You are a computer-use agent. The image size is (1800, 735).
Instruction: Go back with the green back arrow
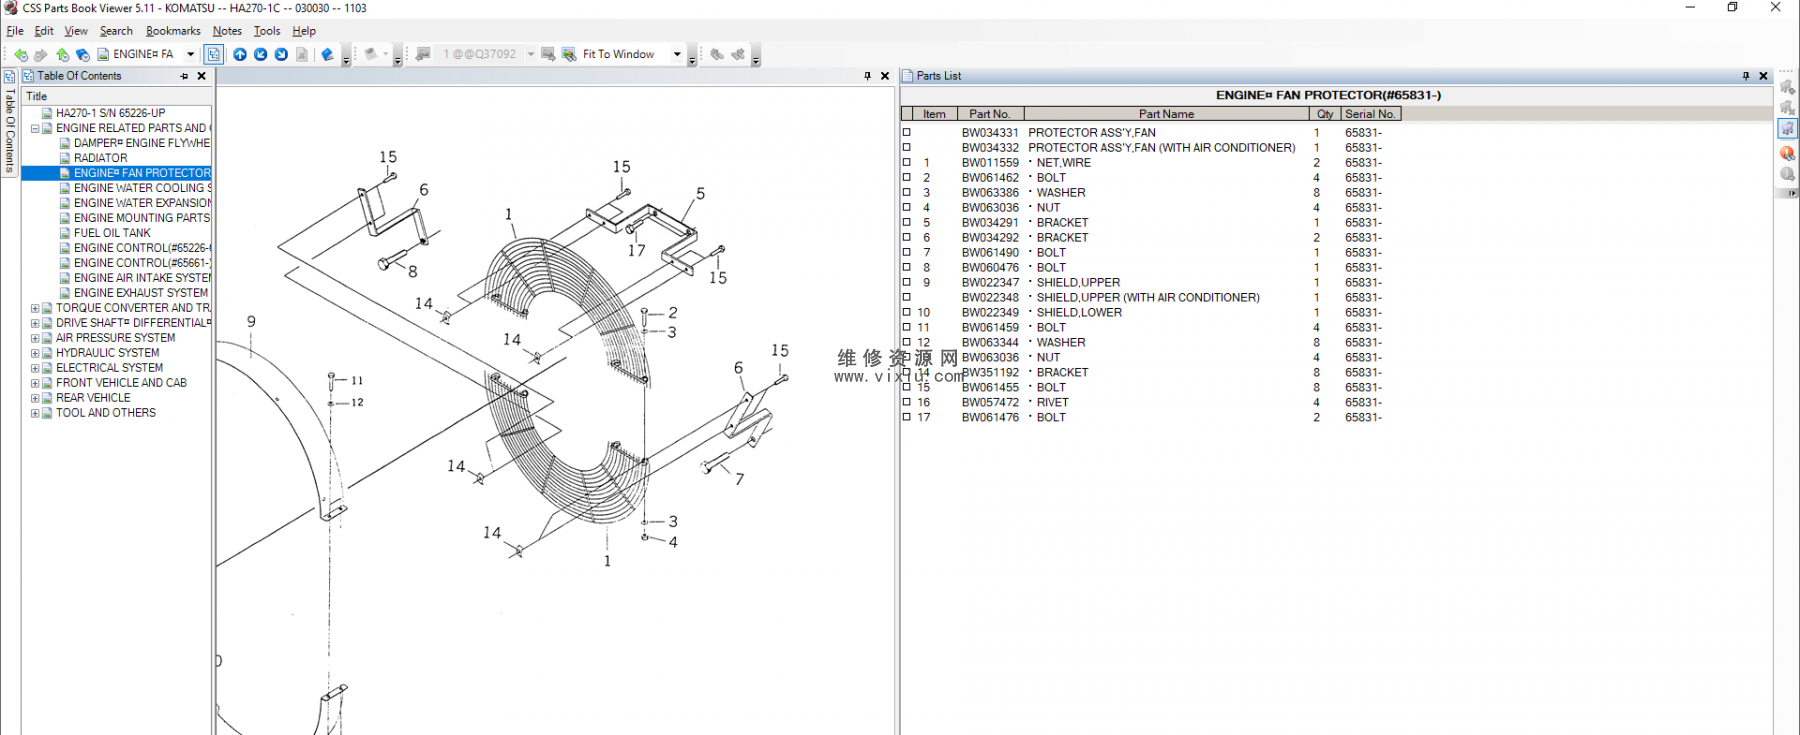[20, 54]
